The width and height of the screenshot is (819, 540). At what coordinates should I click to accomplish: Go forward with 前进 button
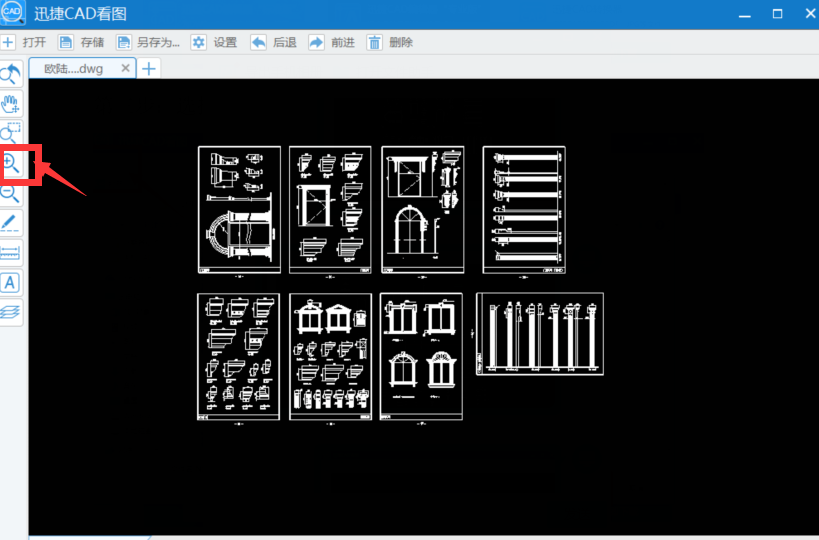pos(332,42)
